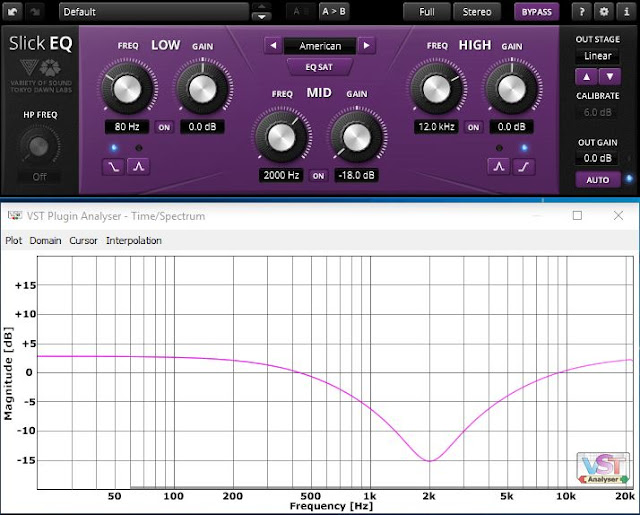Toggle the BYPASS button
Viewport: 640px width, 515px height.
pos(536,12)
